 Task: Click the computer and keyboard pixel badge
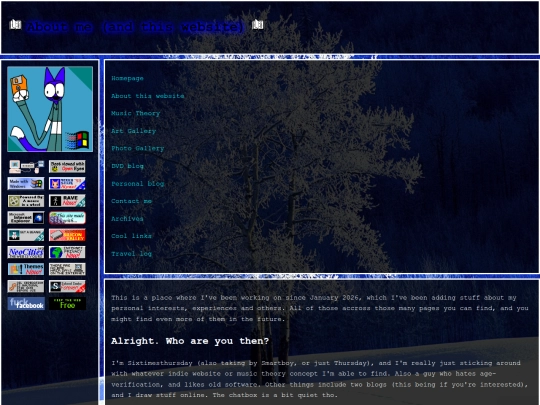point(26,167)
